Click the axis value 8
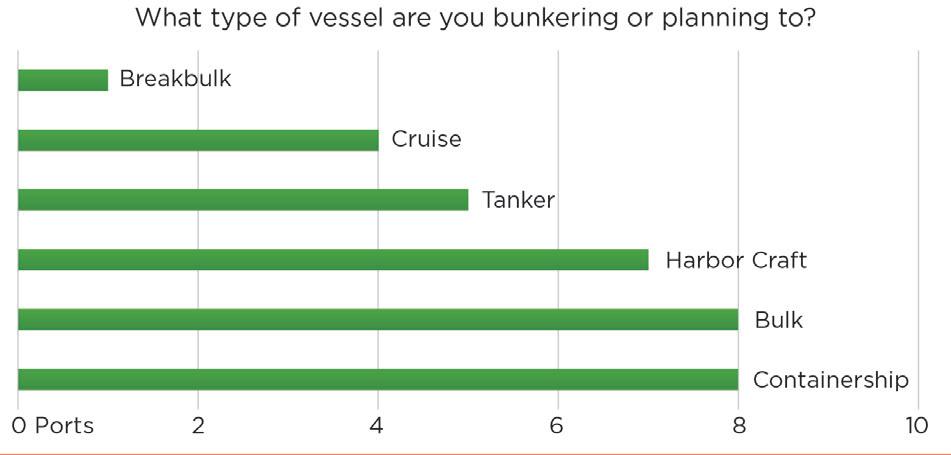The height and width of the screenshot is (455, 951). click(x=738, y=426)
